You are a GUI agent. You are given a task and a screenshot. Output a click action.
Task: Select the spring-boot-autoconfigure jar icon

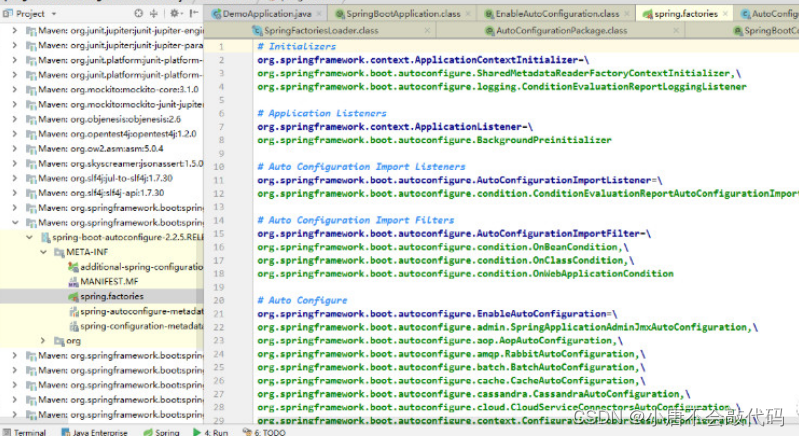(45, 237)
